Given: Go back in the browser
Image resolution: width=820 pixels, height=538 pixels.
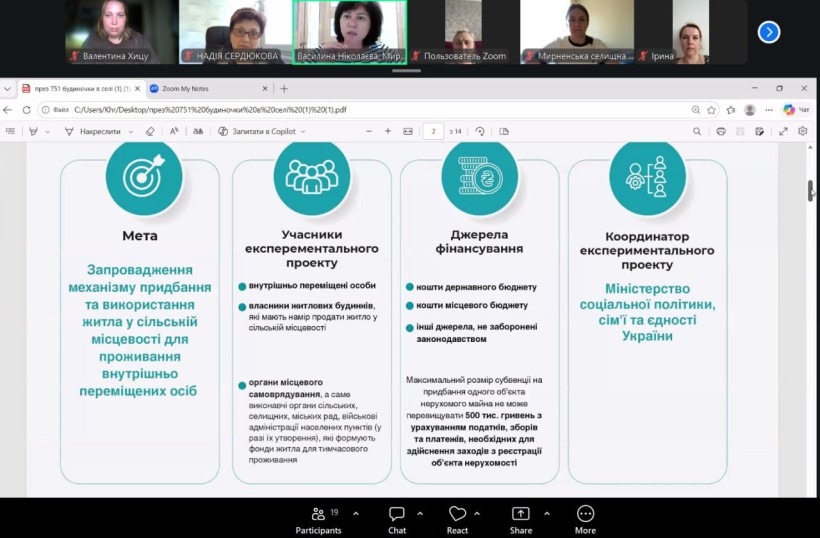Looking at the screenshot, I should coord(7,110).
